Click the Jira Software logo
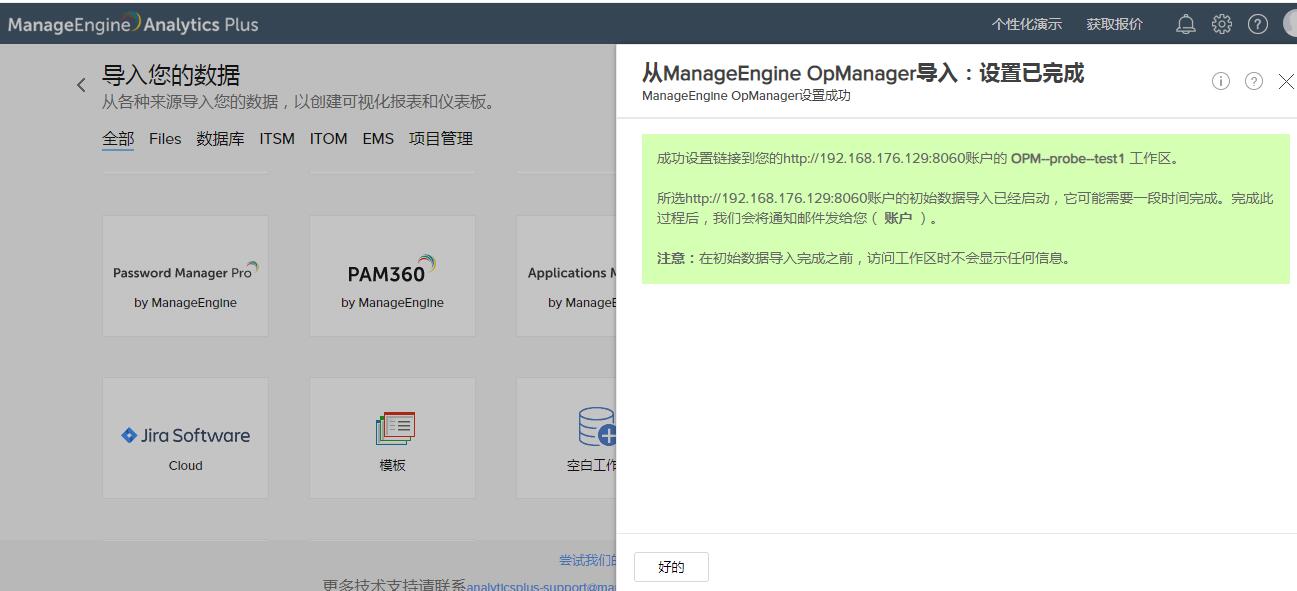 click(185, 435)
